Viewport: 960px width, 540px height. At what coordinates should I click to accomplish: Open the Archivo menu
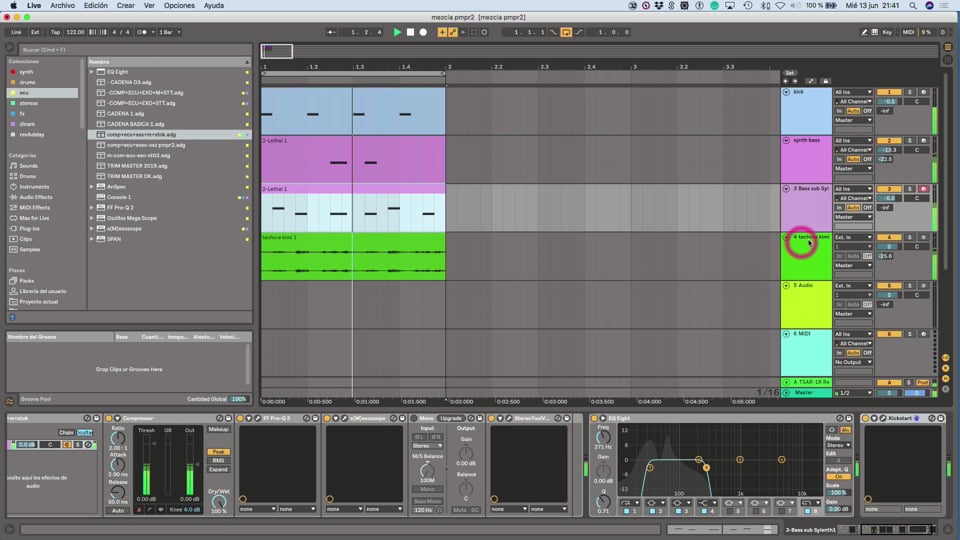[62, 6]
